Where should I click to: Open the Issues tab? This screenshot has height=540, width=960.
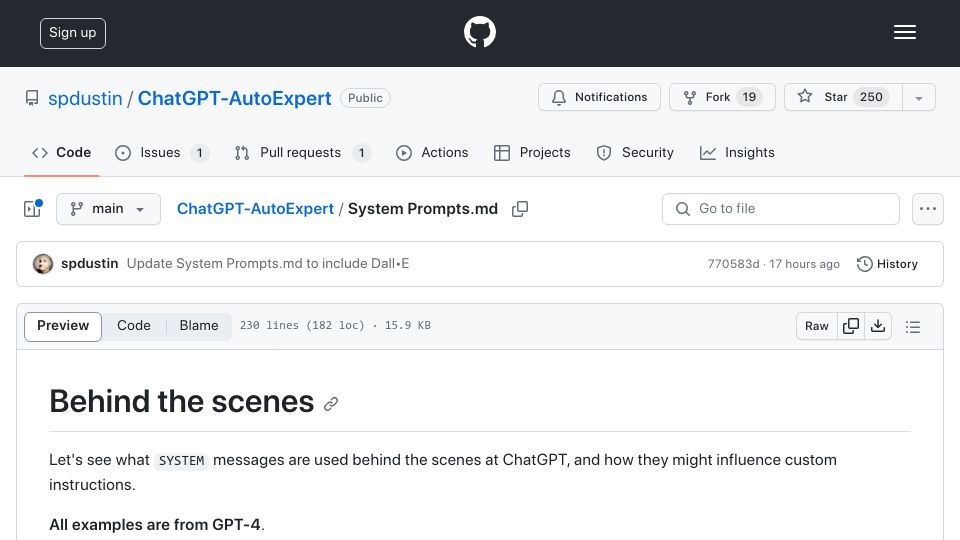[162, 152]
